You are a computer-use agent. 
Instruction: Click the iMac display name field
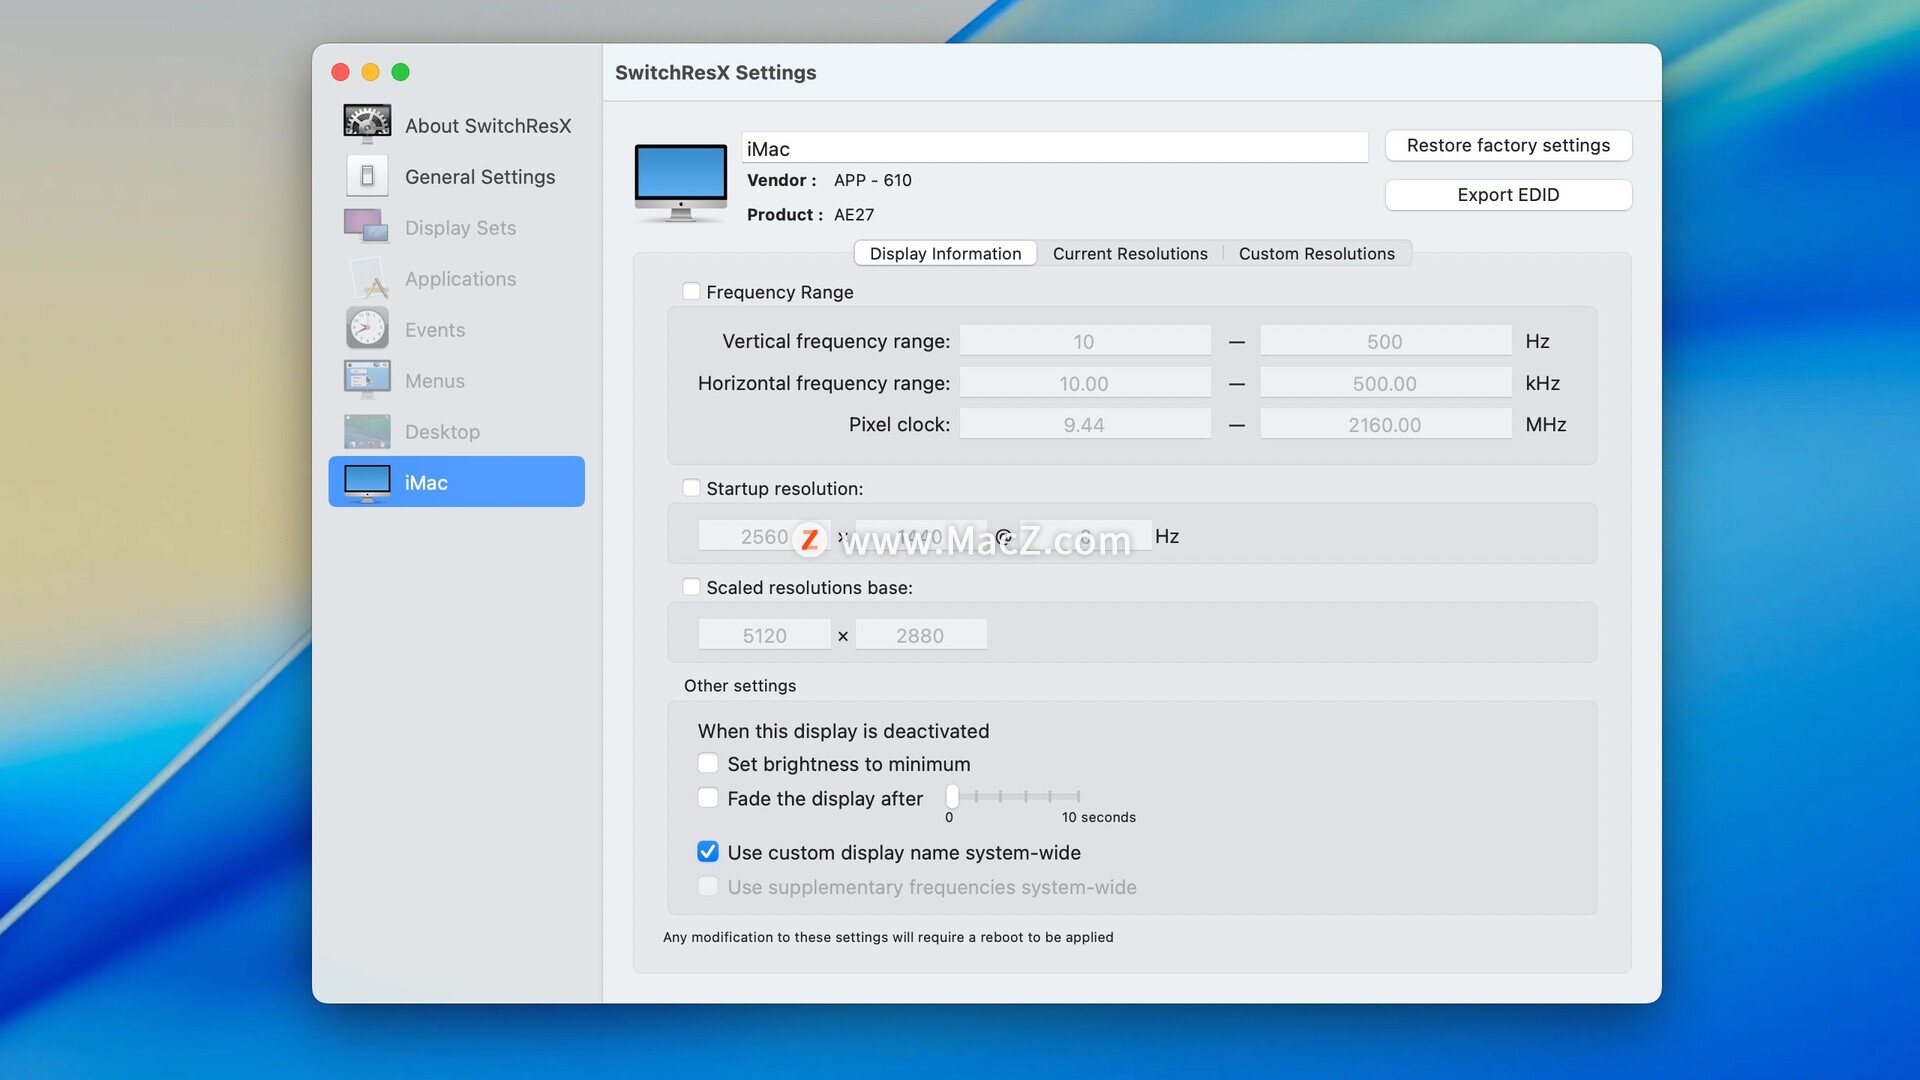(x=1055, y=148)
